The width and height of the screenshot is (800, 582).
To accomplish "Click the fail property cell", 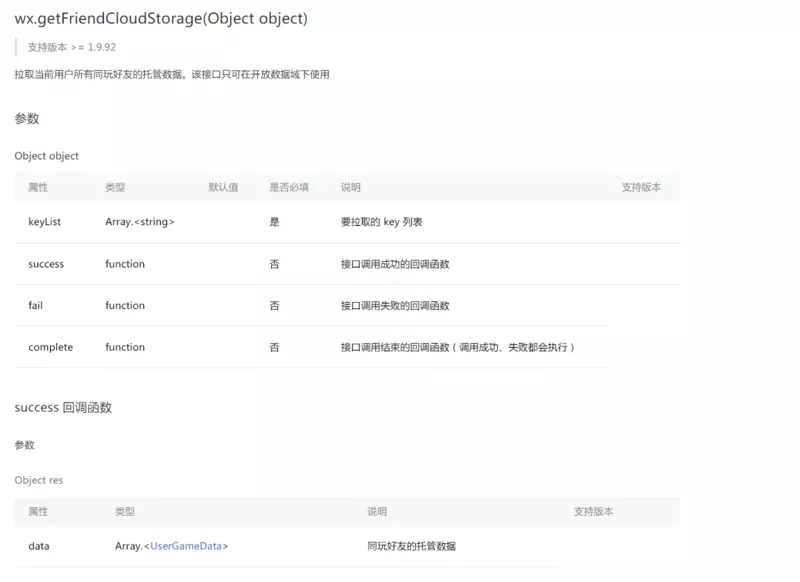I will pyautogui.click(x=35, y=305).
